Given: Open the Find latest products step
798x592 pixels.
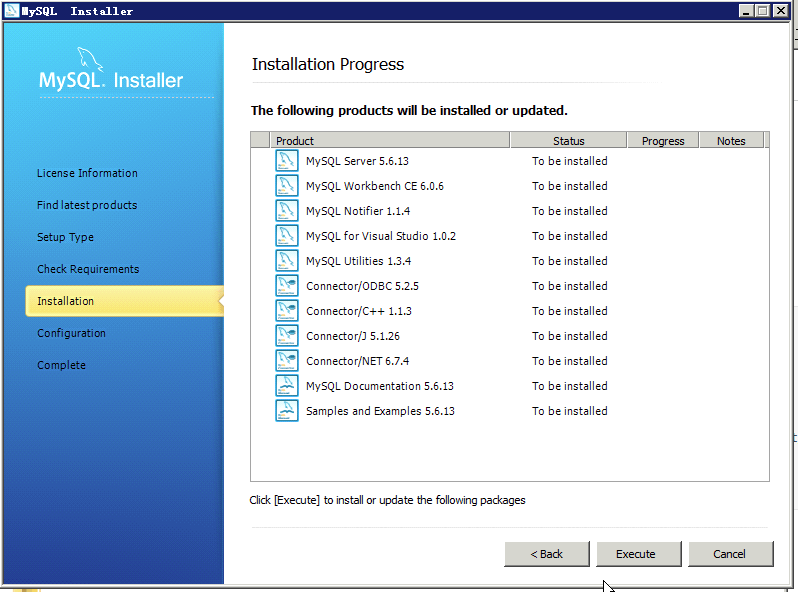Looking at the screenshot, I should click(x=87, y=205).
